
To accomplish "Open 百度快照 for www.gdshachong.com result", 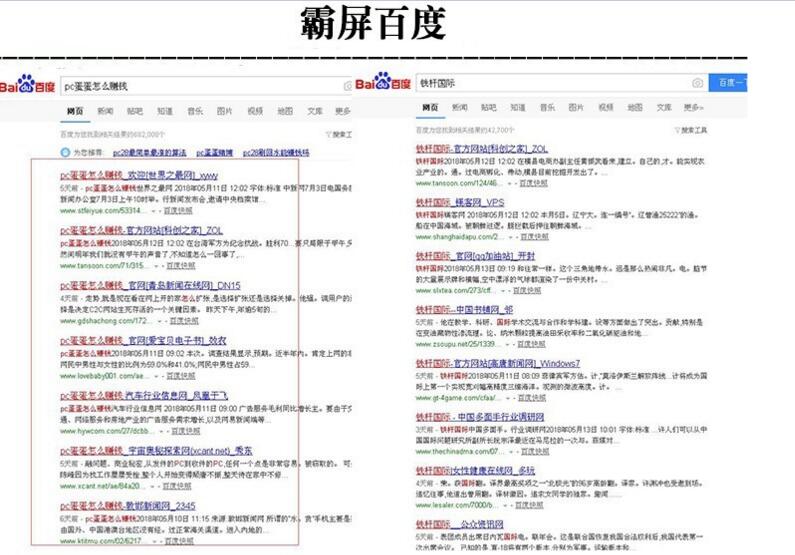I will (184, 321).
